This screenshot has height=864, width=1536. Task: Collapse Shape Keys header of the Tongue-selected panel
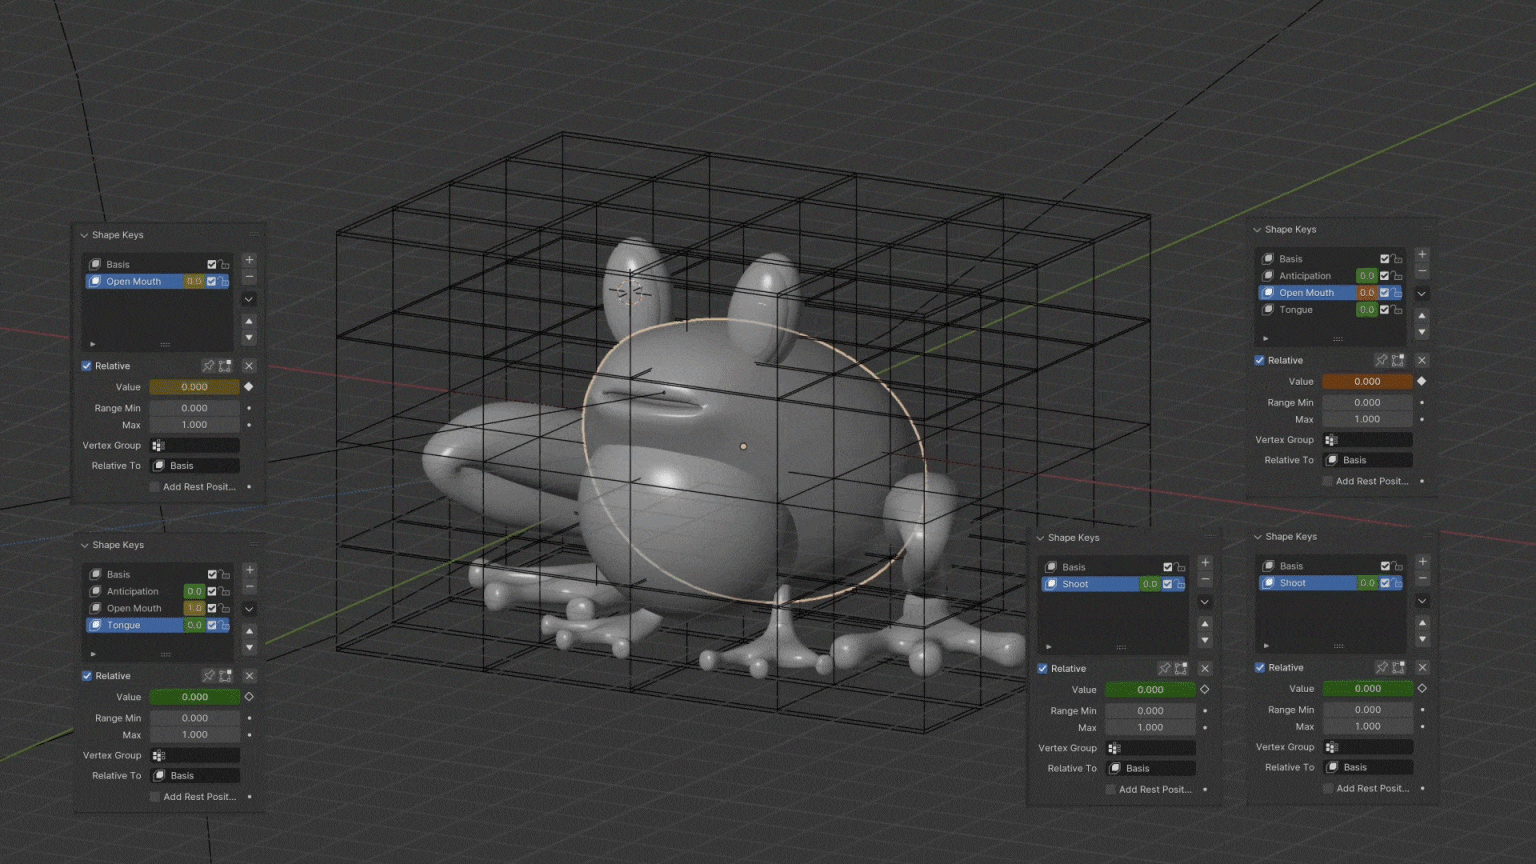click(85, 545)
